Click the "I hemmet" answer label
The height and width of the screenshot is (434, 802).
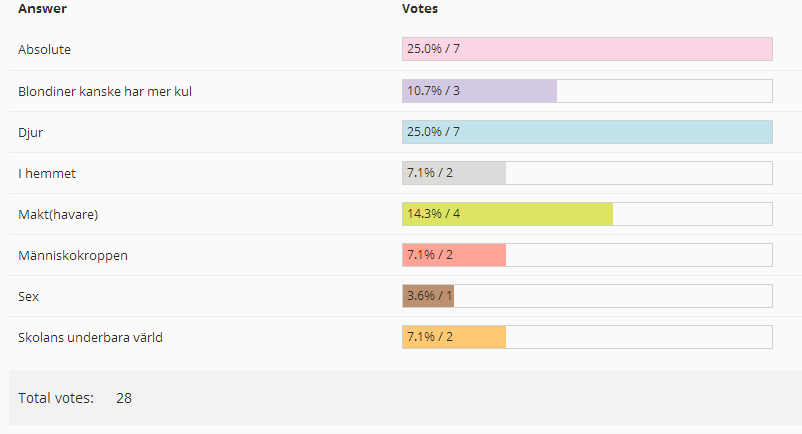[x=47, y=173]
